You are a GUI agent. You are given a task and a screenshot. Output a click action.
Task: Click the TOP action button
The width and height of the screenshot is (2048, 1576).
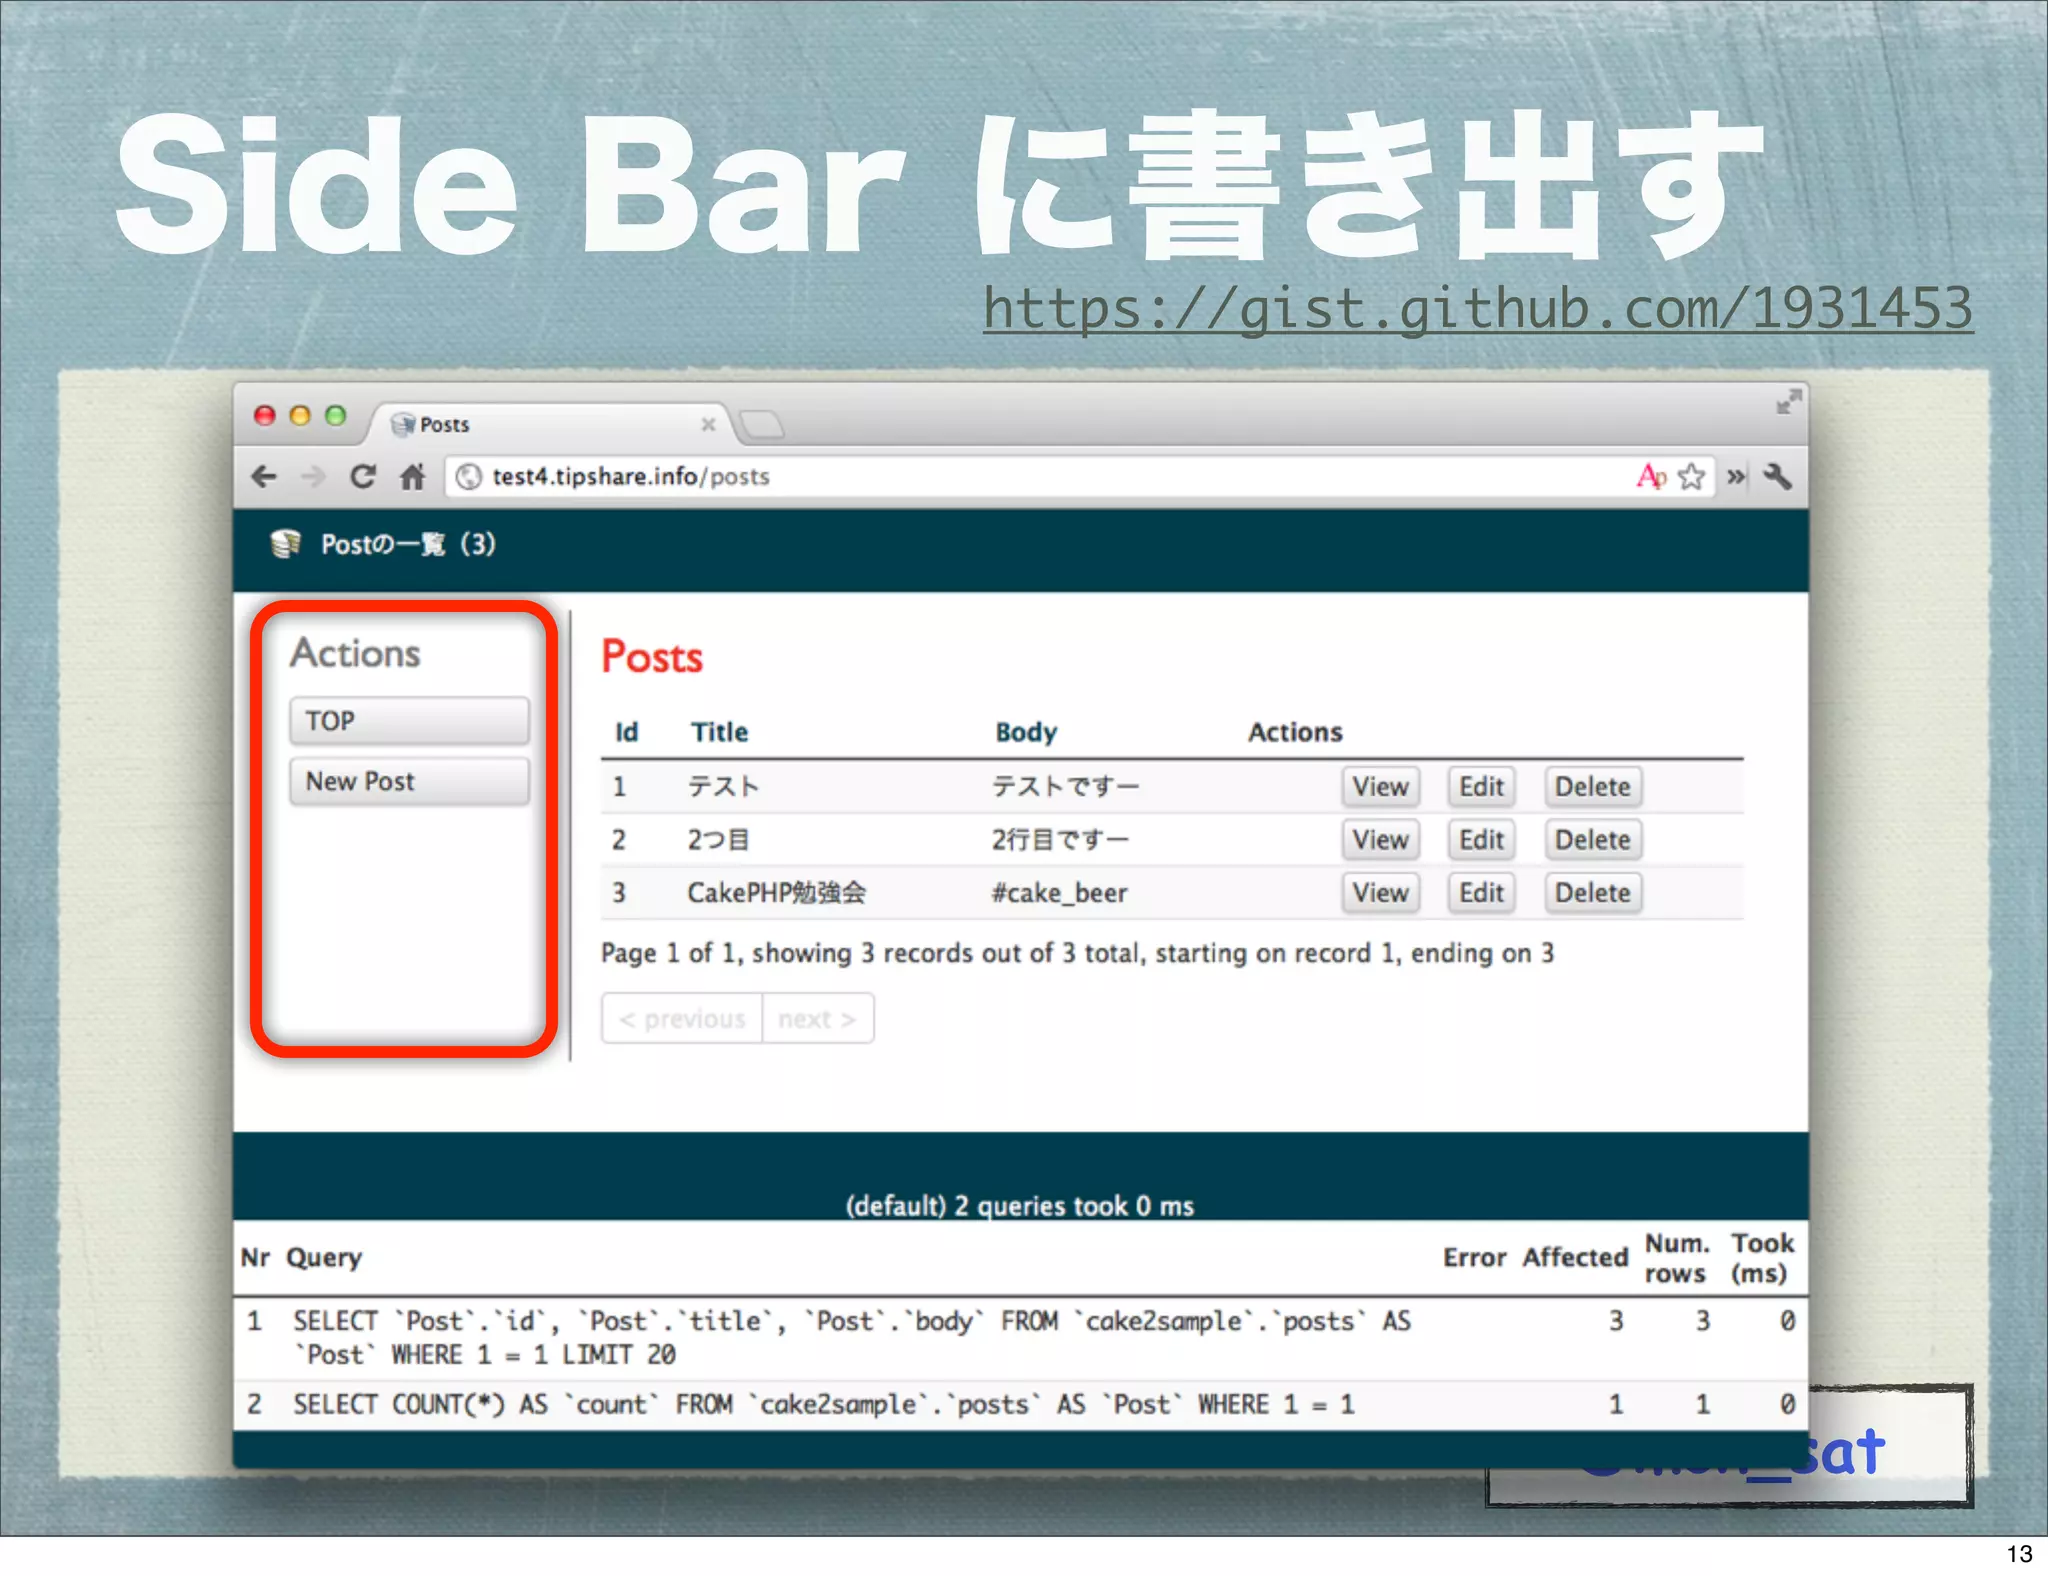click(x=409, y=720)
